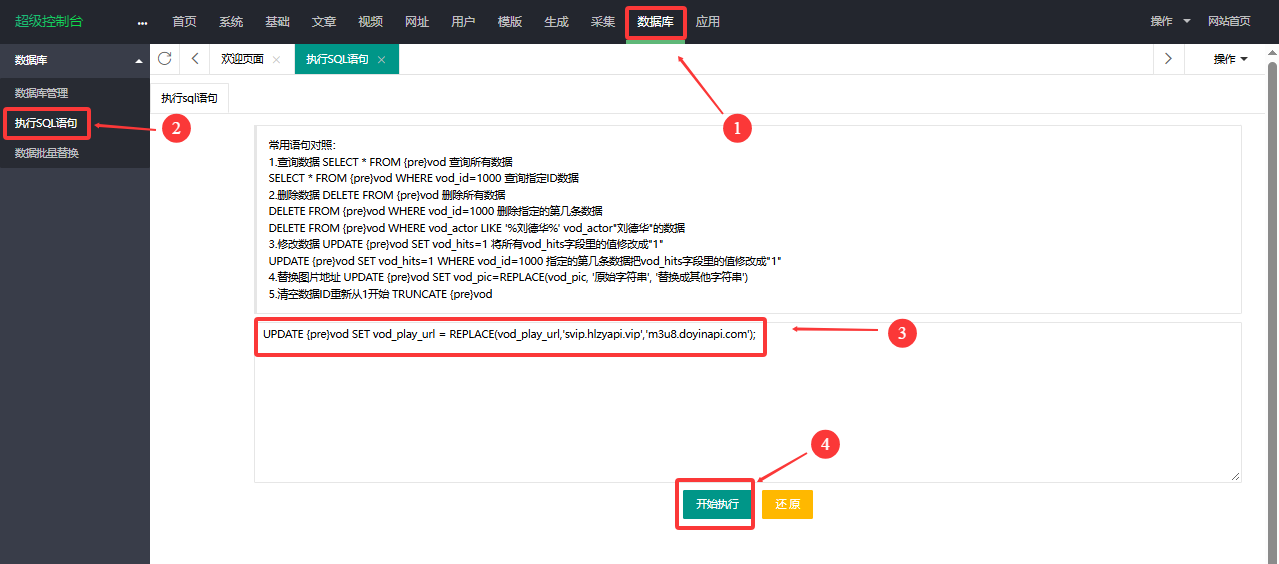Click the line '2.删除数据 DELETE FROM {pre}vod'
This screenshot has height=564, width=1279.
point(387,195)
